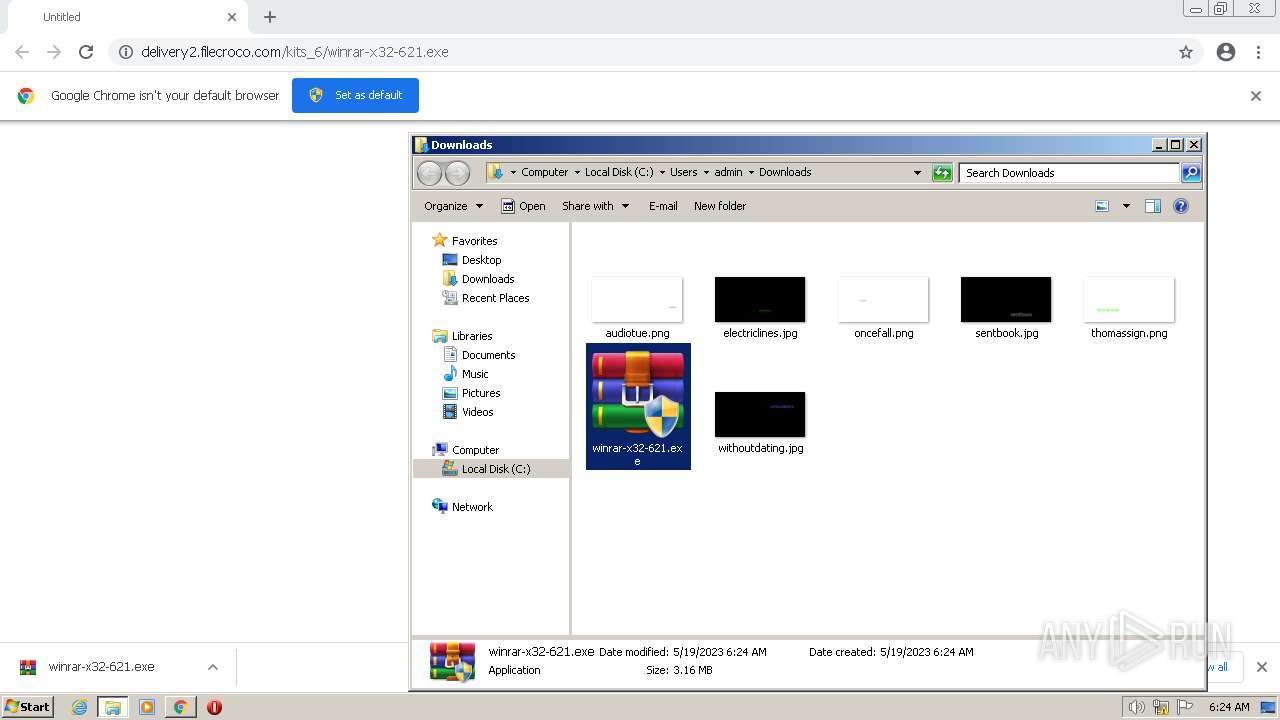
Task: Select electriclines.jpg file
Action: pyautogui.click(x=760, y=308)
